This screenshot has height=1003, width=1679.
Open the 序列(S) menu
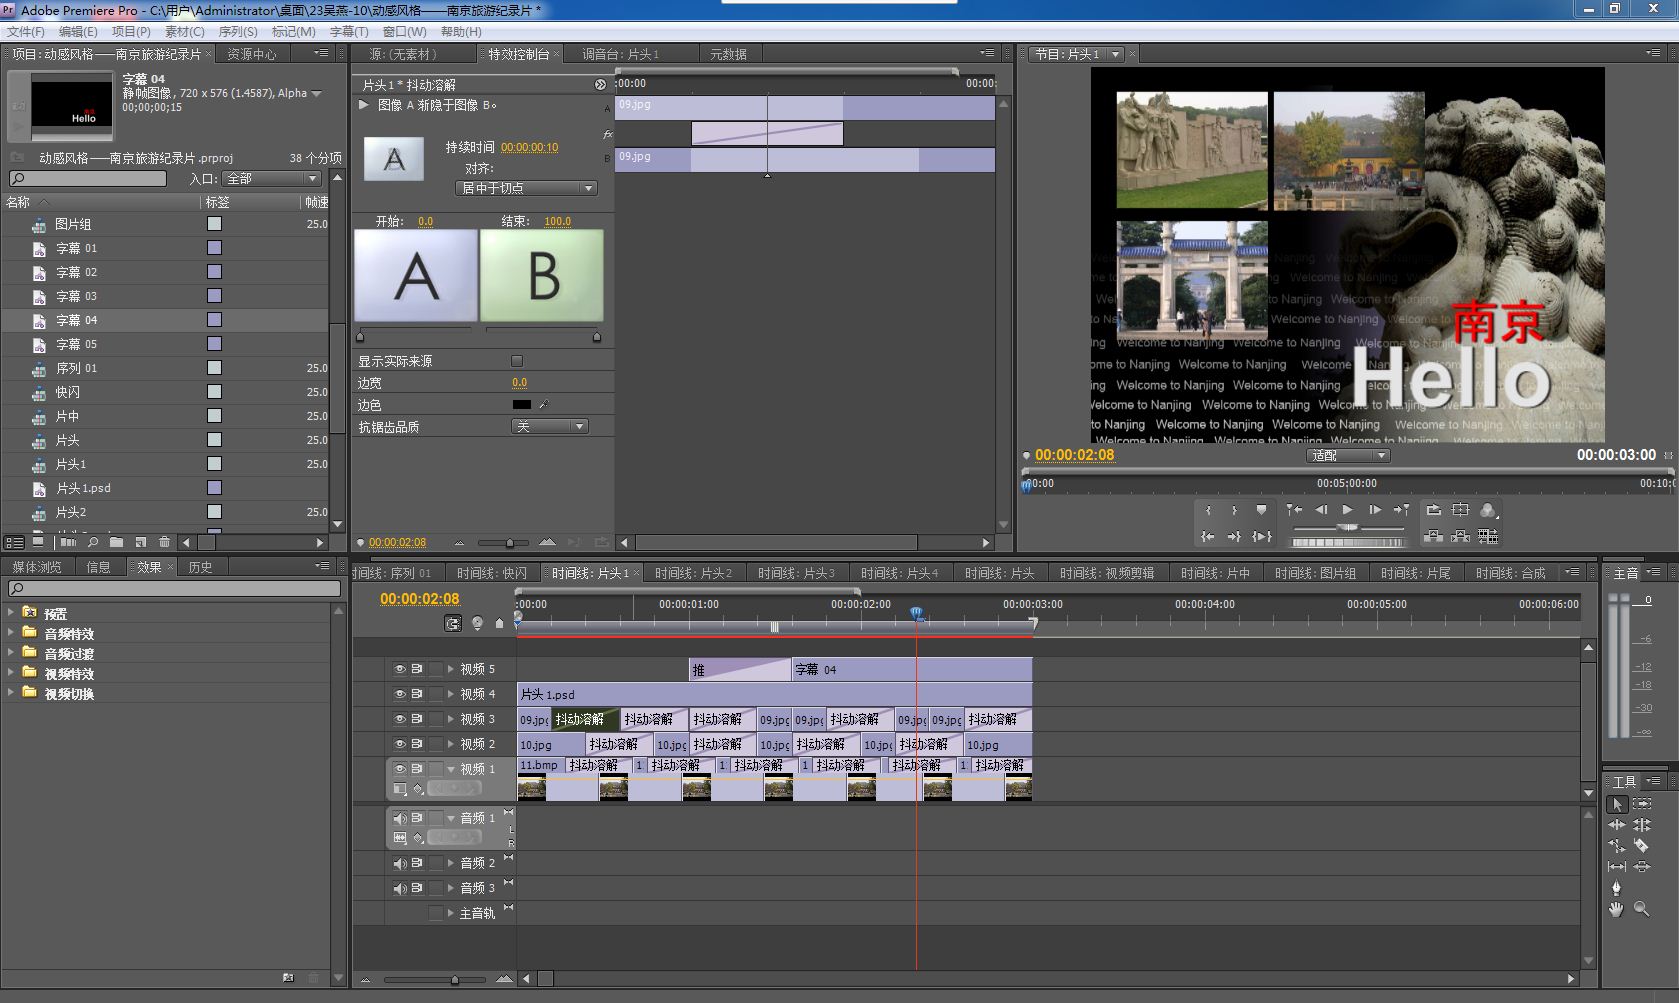238,32
